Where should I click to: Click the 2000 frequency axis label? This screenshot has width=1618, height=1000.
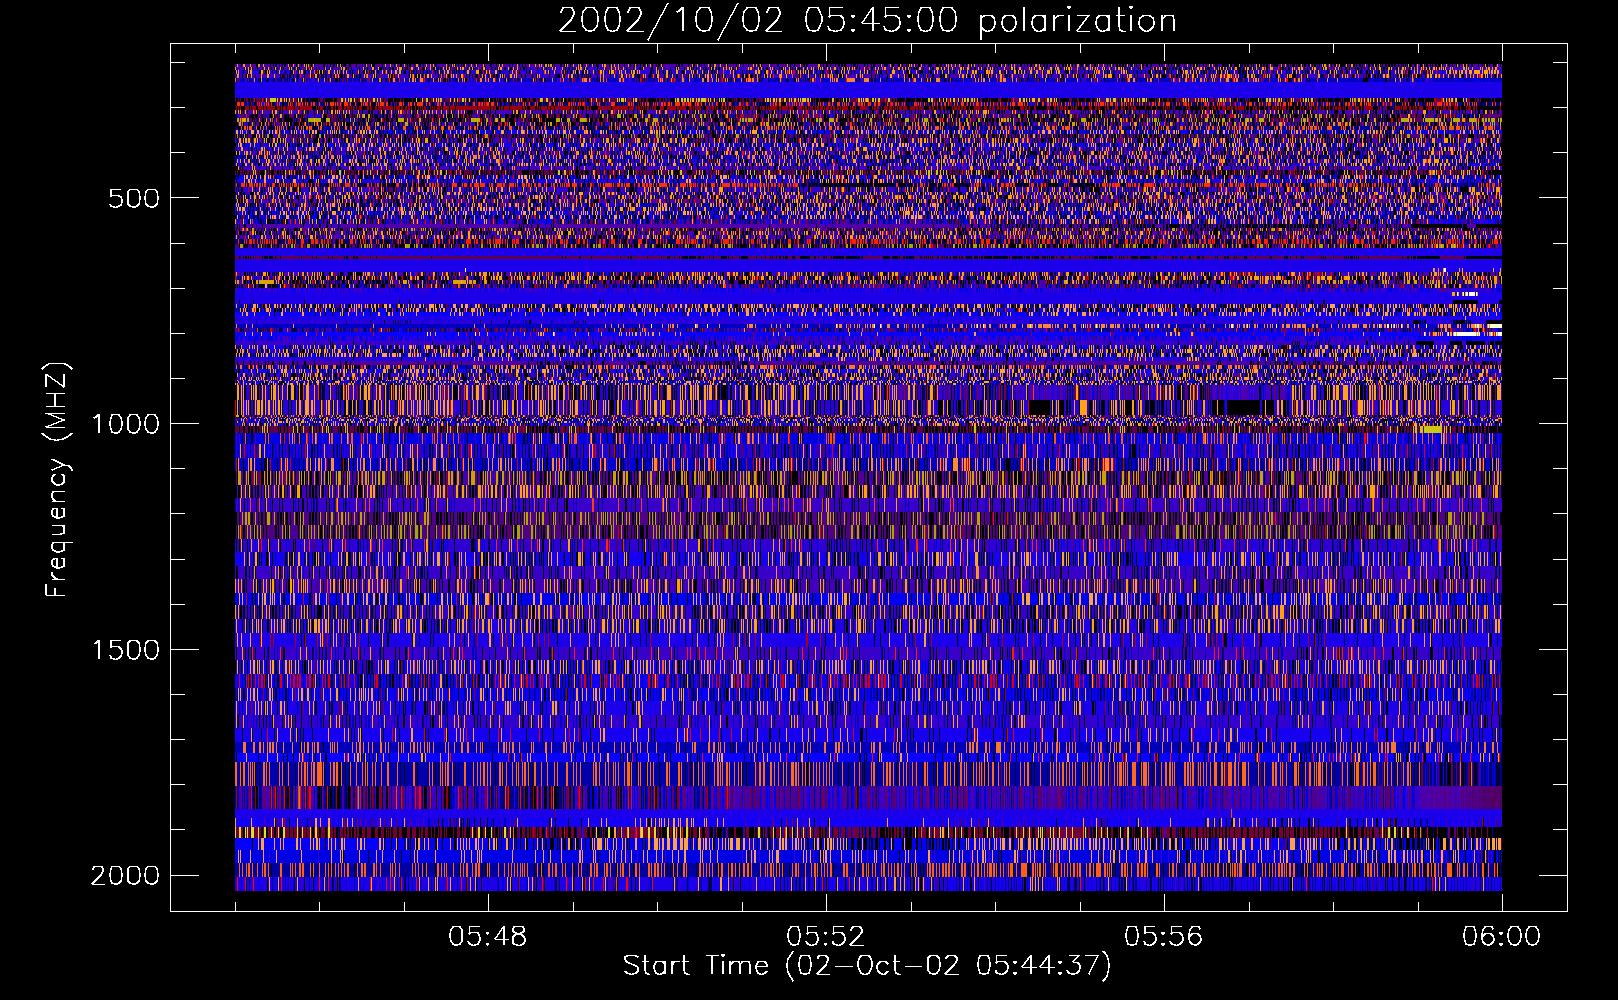pyautogui.click(x=125, y=876)
